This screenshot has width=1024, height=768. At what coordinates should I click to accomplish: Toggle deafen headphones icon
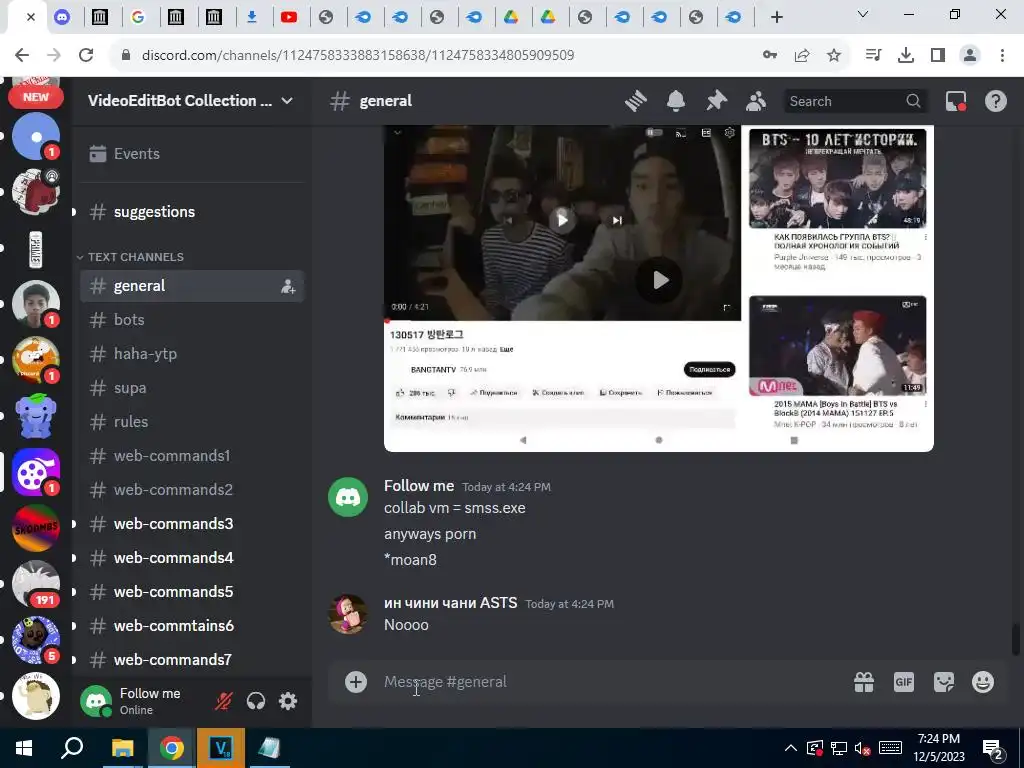[x=256, y=701]
